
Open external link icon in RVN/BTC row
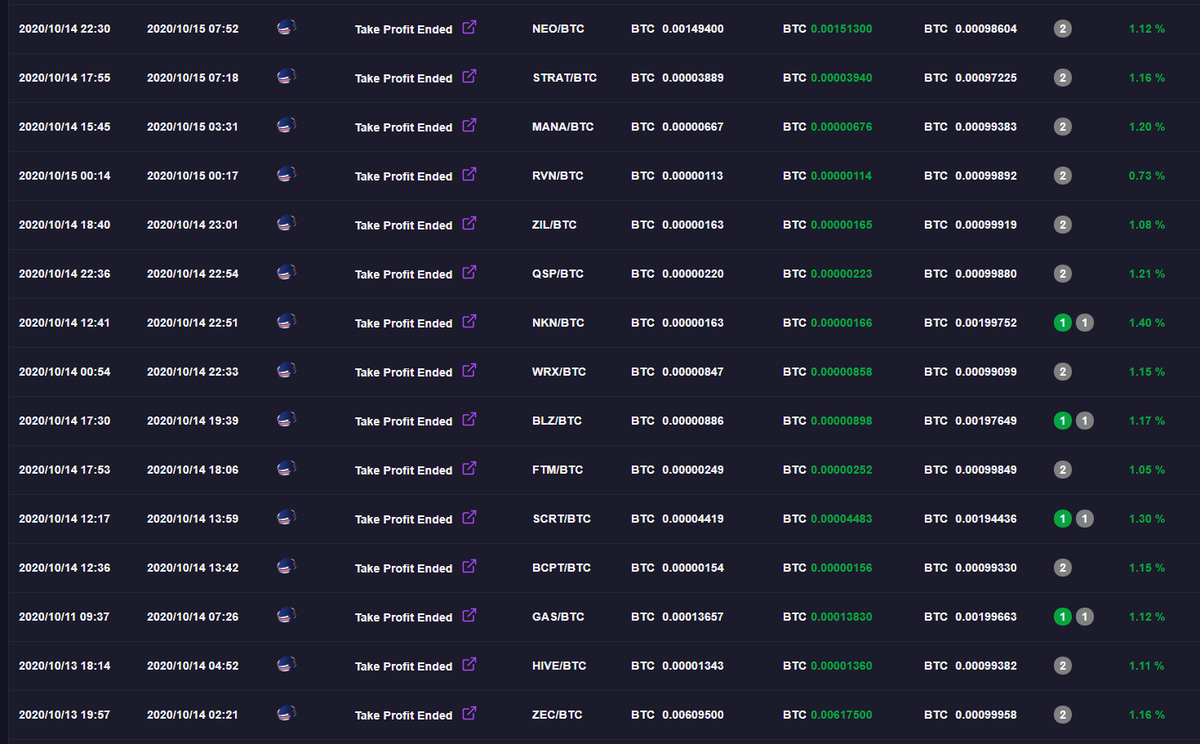469,175
